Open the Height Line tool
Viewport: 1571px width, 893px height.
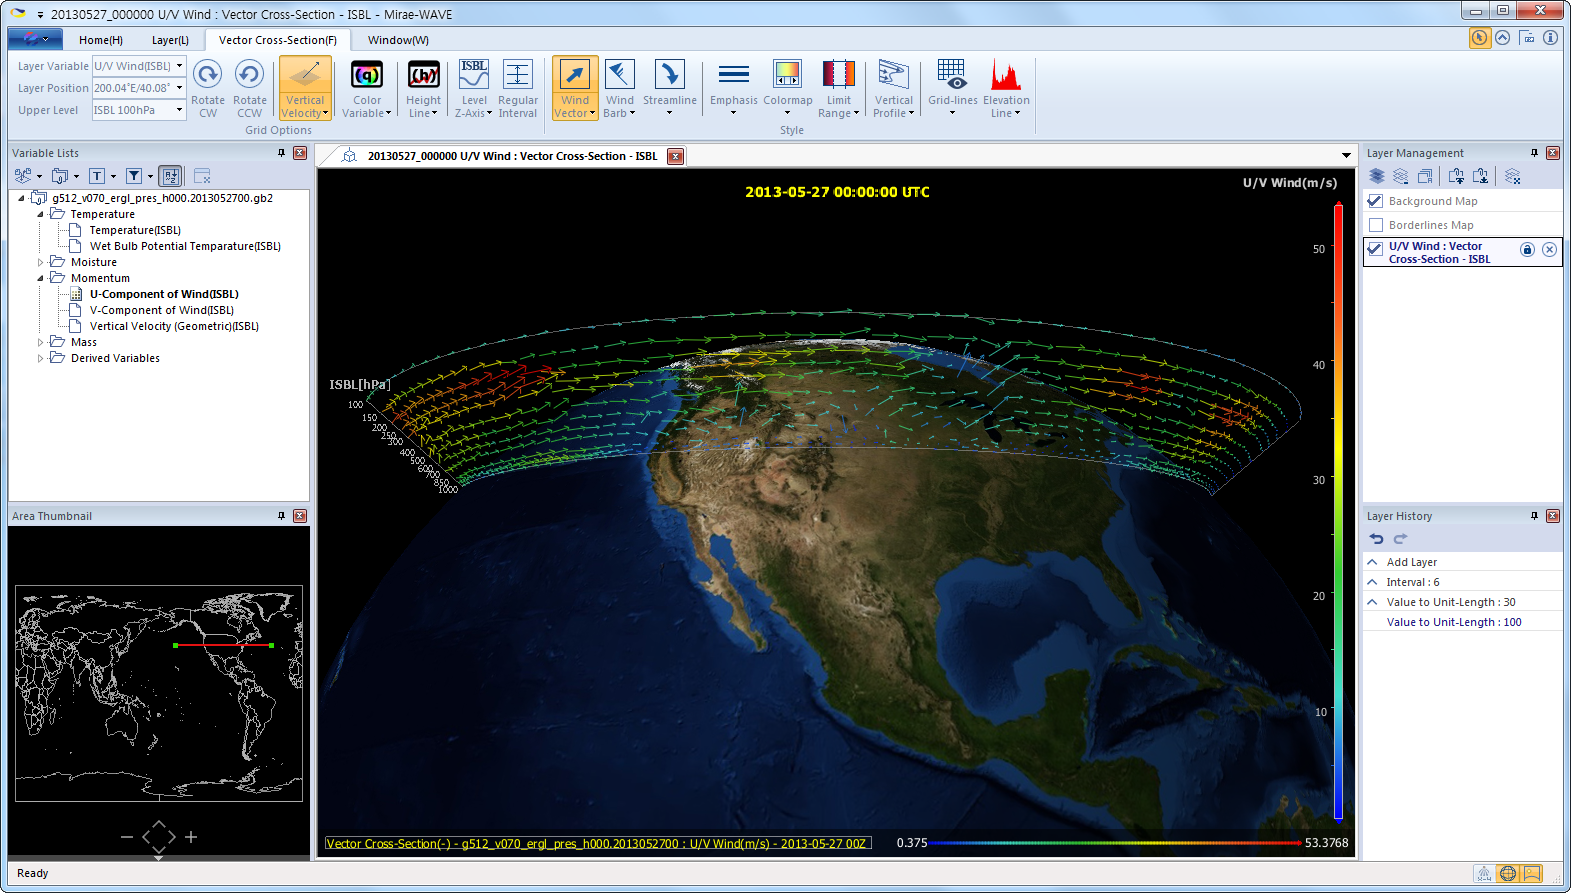pos(423,89)
